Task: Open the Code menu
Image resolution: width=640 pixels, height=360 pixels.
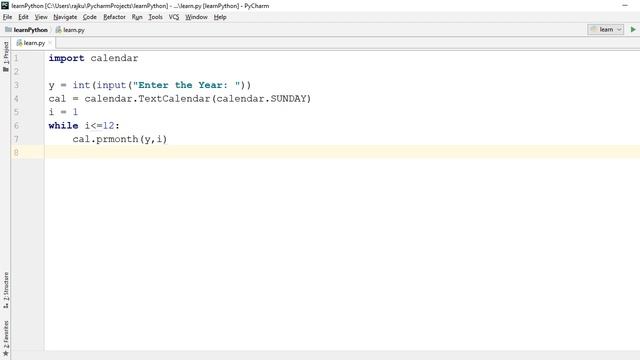Action: (89, 17)
